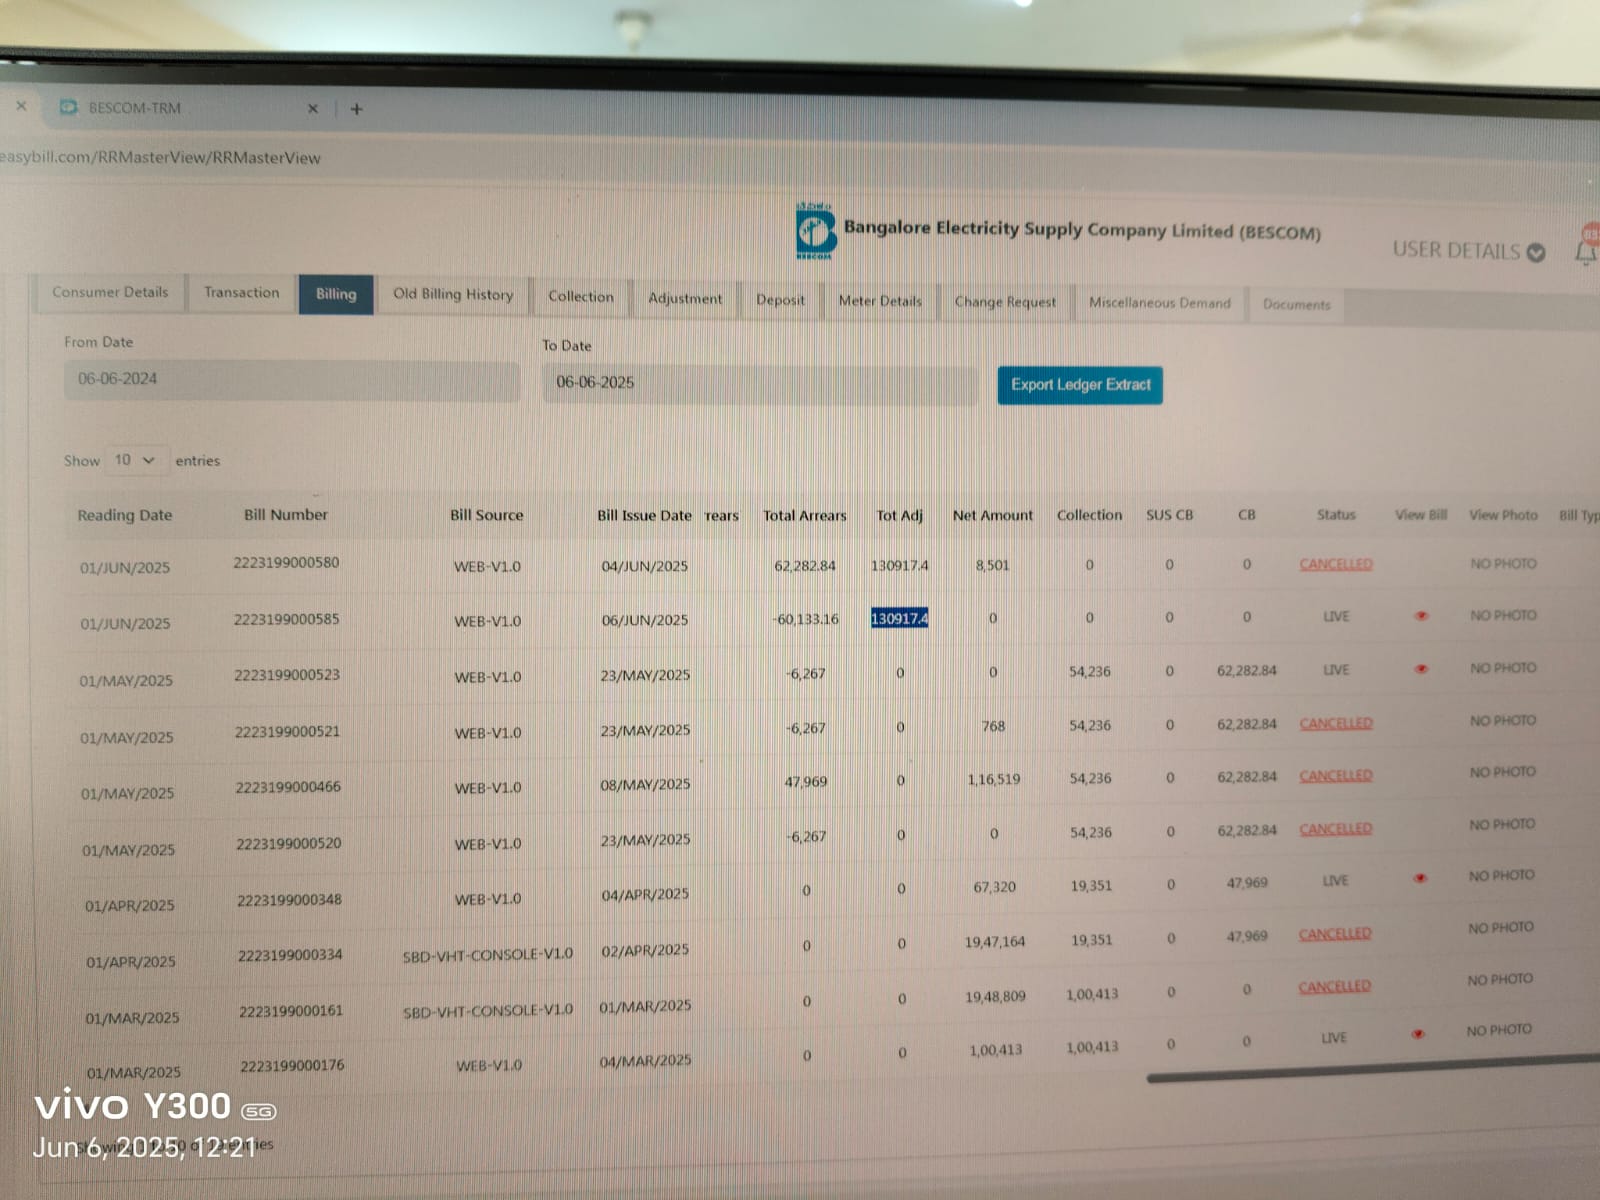The width and height of the screenshot is (1600, 1200).
Task: Open the Change Request tab
Action: 1005,302
